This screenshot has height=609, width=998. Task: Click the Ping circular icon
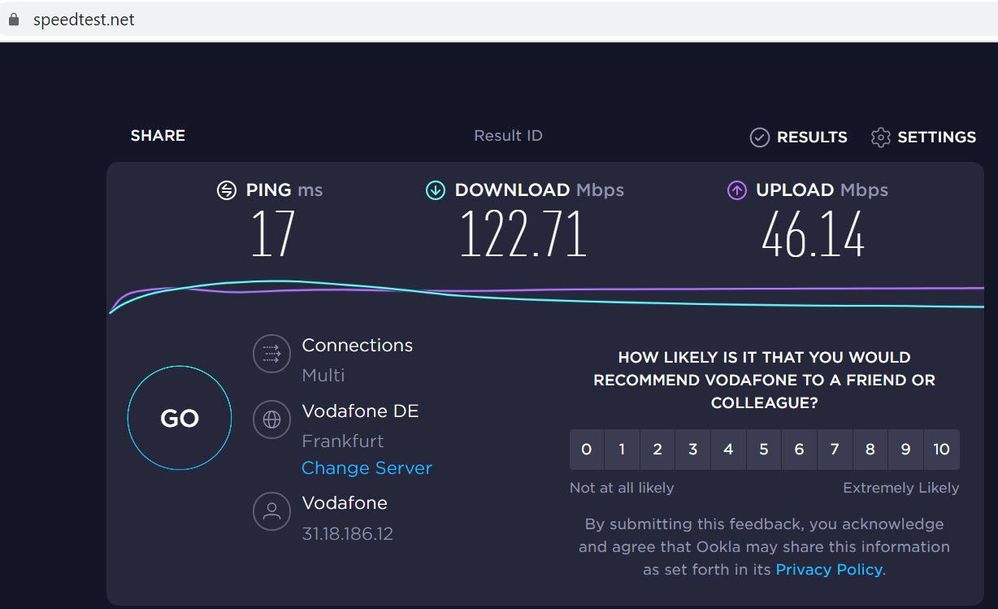[227, 190]
